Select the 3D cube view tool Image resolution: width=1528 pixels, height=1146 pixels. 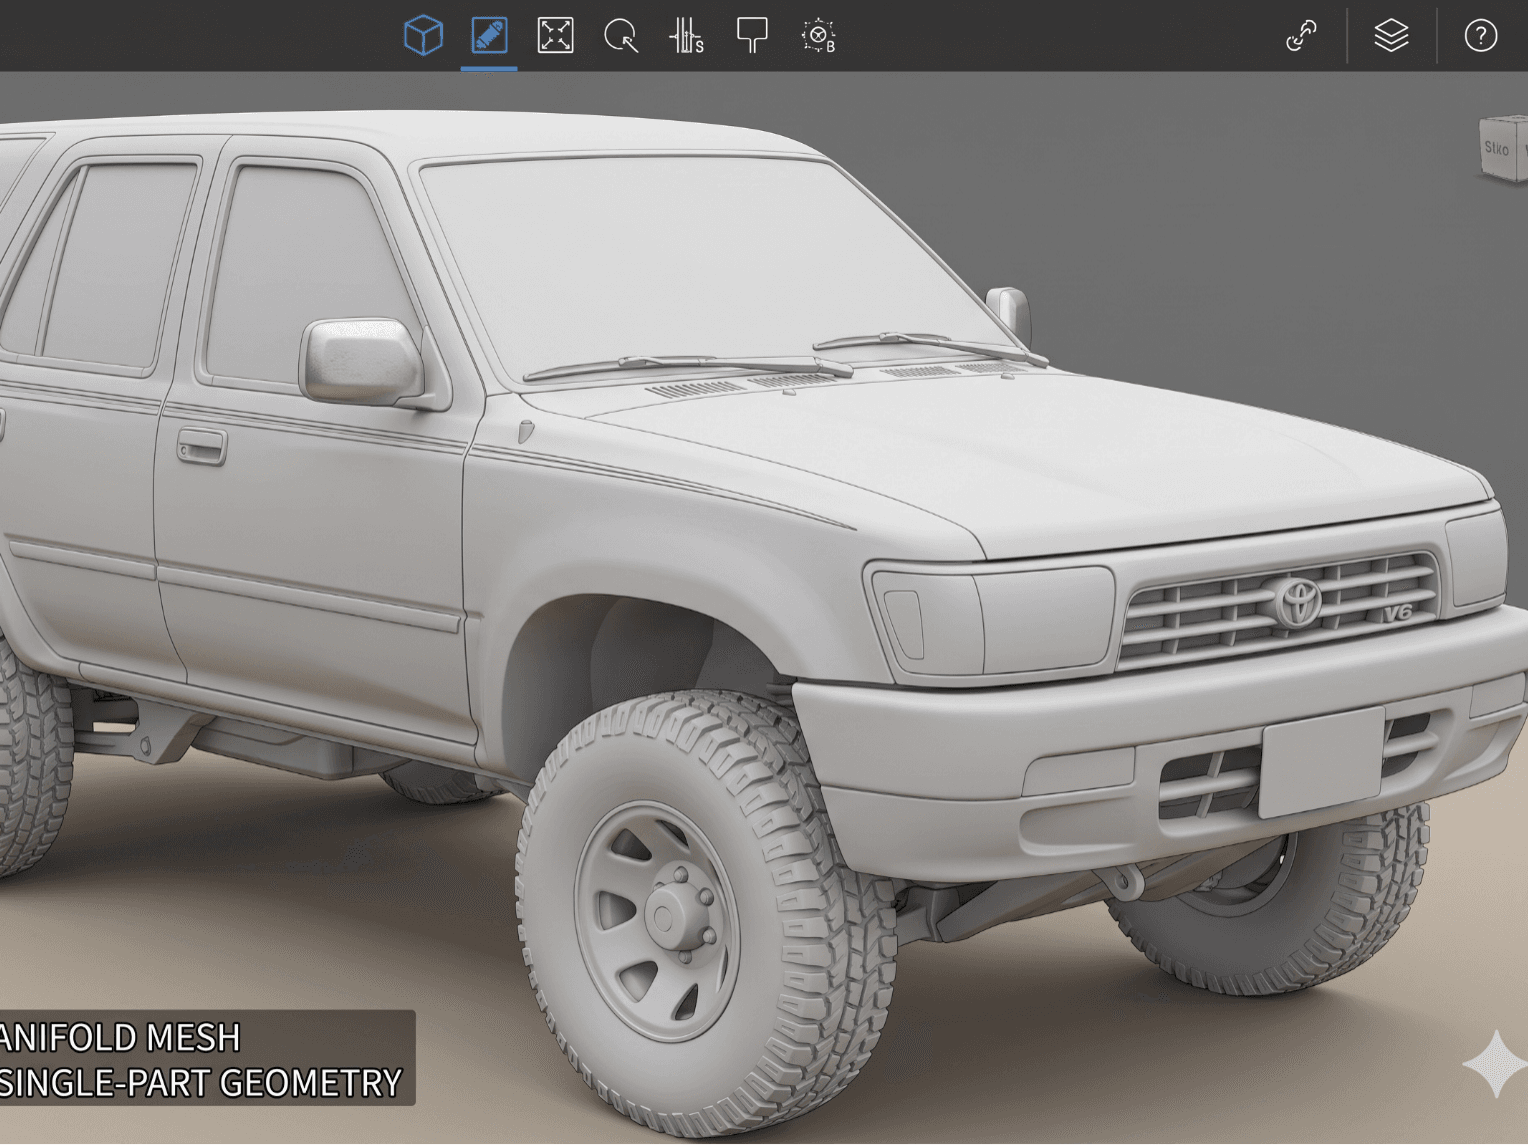pos(423,36)
